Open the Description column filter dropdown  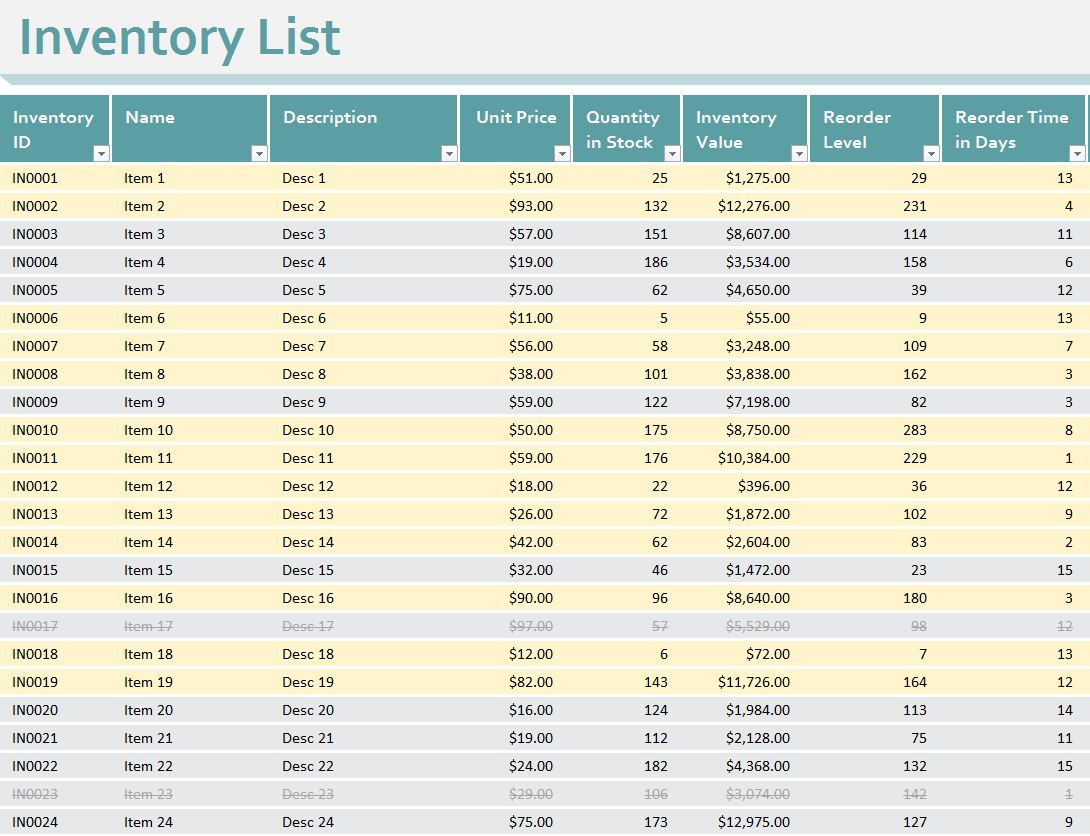coord(450,154)
